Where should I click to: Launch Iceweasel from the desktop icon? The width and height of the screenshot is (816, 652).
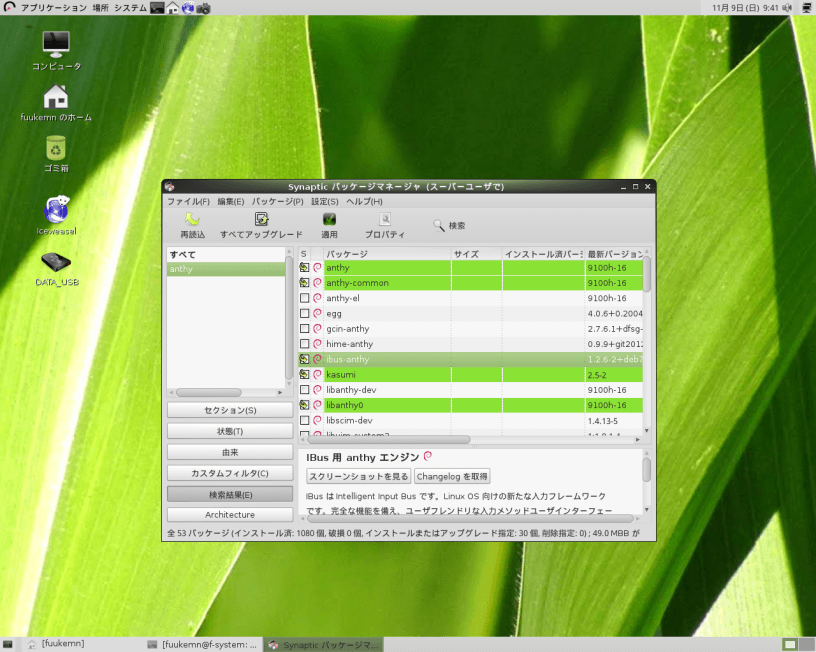tap(57, 209)
